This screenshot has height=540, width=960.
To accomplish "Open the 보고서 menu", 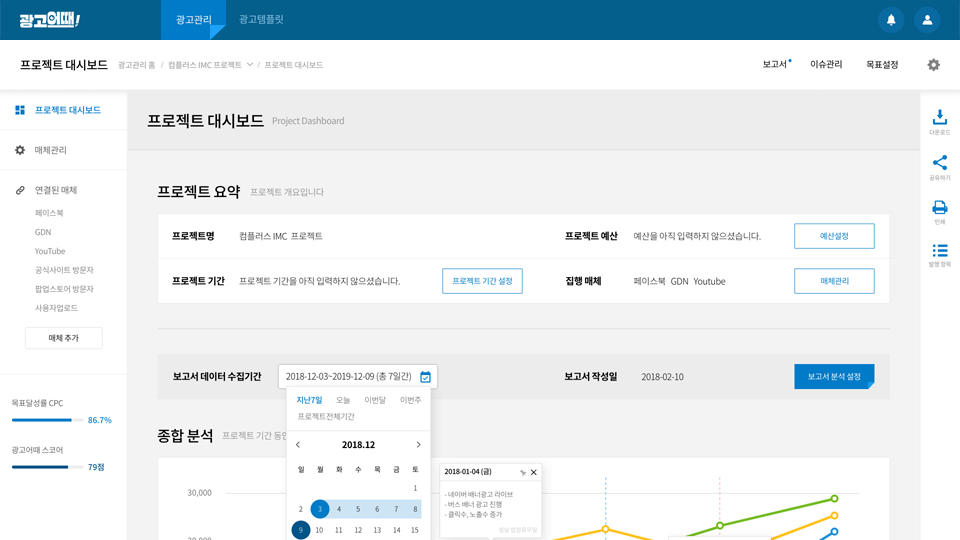I will coord(775,64).
